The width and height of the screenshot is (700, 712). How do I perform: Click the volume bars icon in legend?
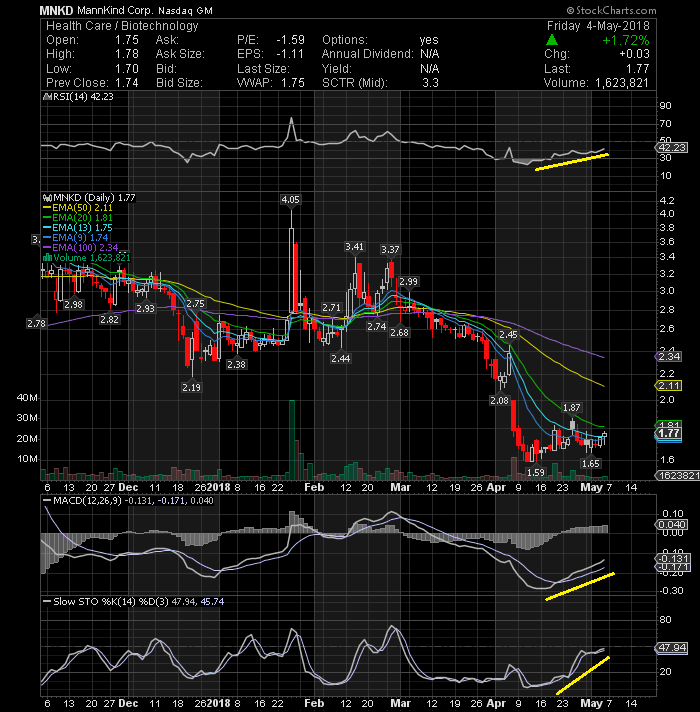[x=47, y=258]
